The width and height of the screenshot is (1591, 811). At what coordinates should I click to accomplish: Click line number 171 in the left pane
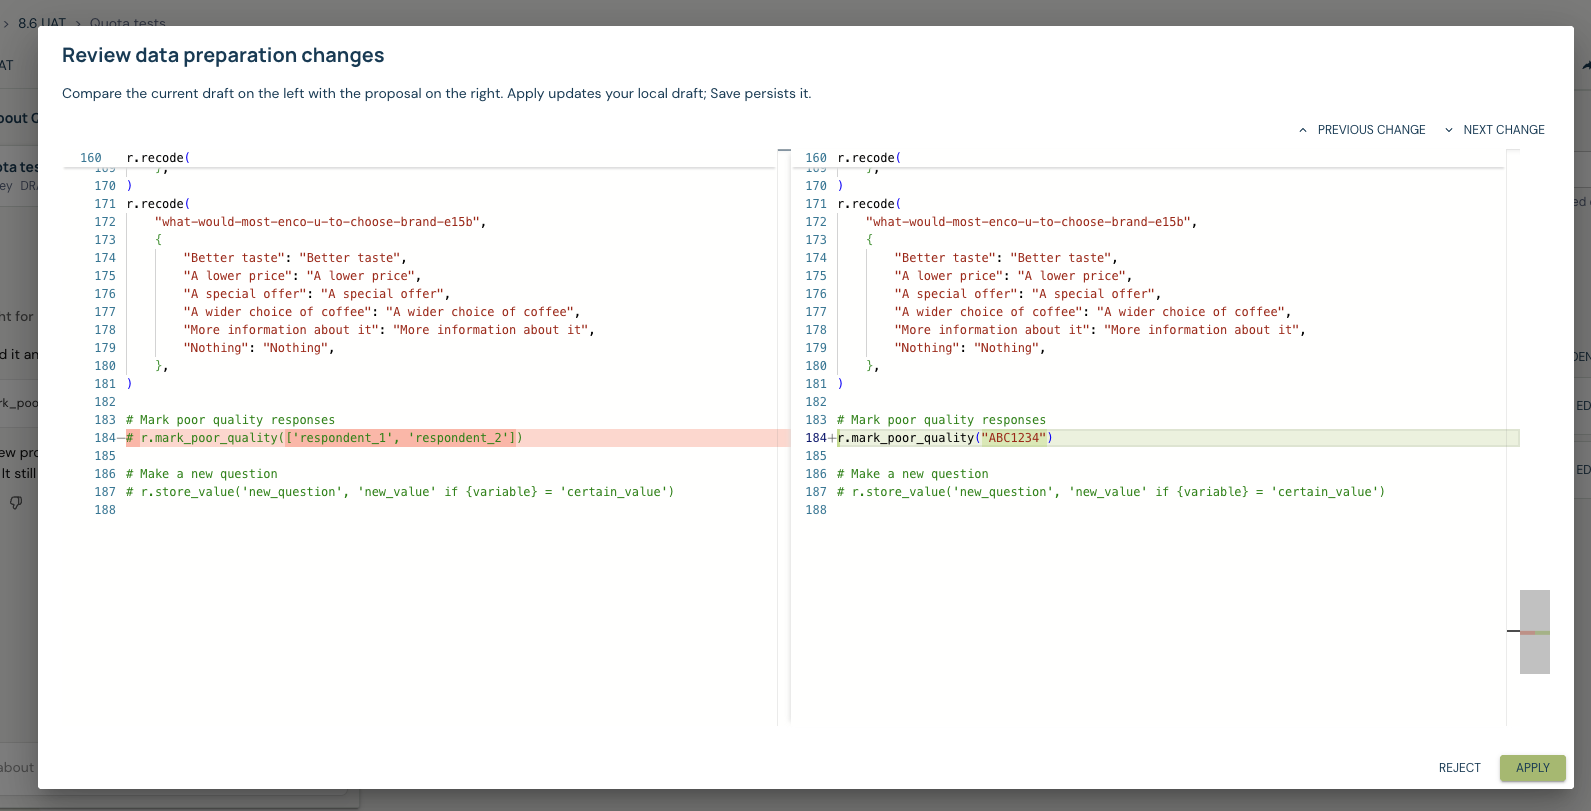click(105, 204)
